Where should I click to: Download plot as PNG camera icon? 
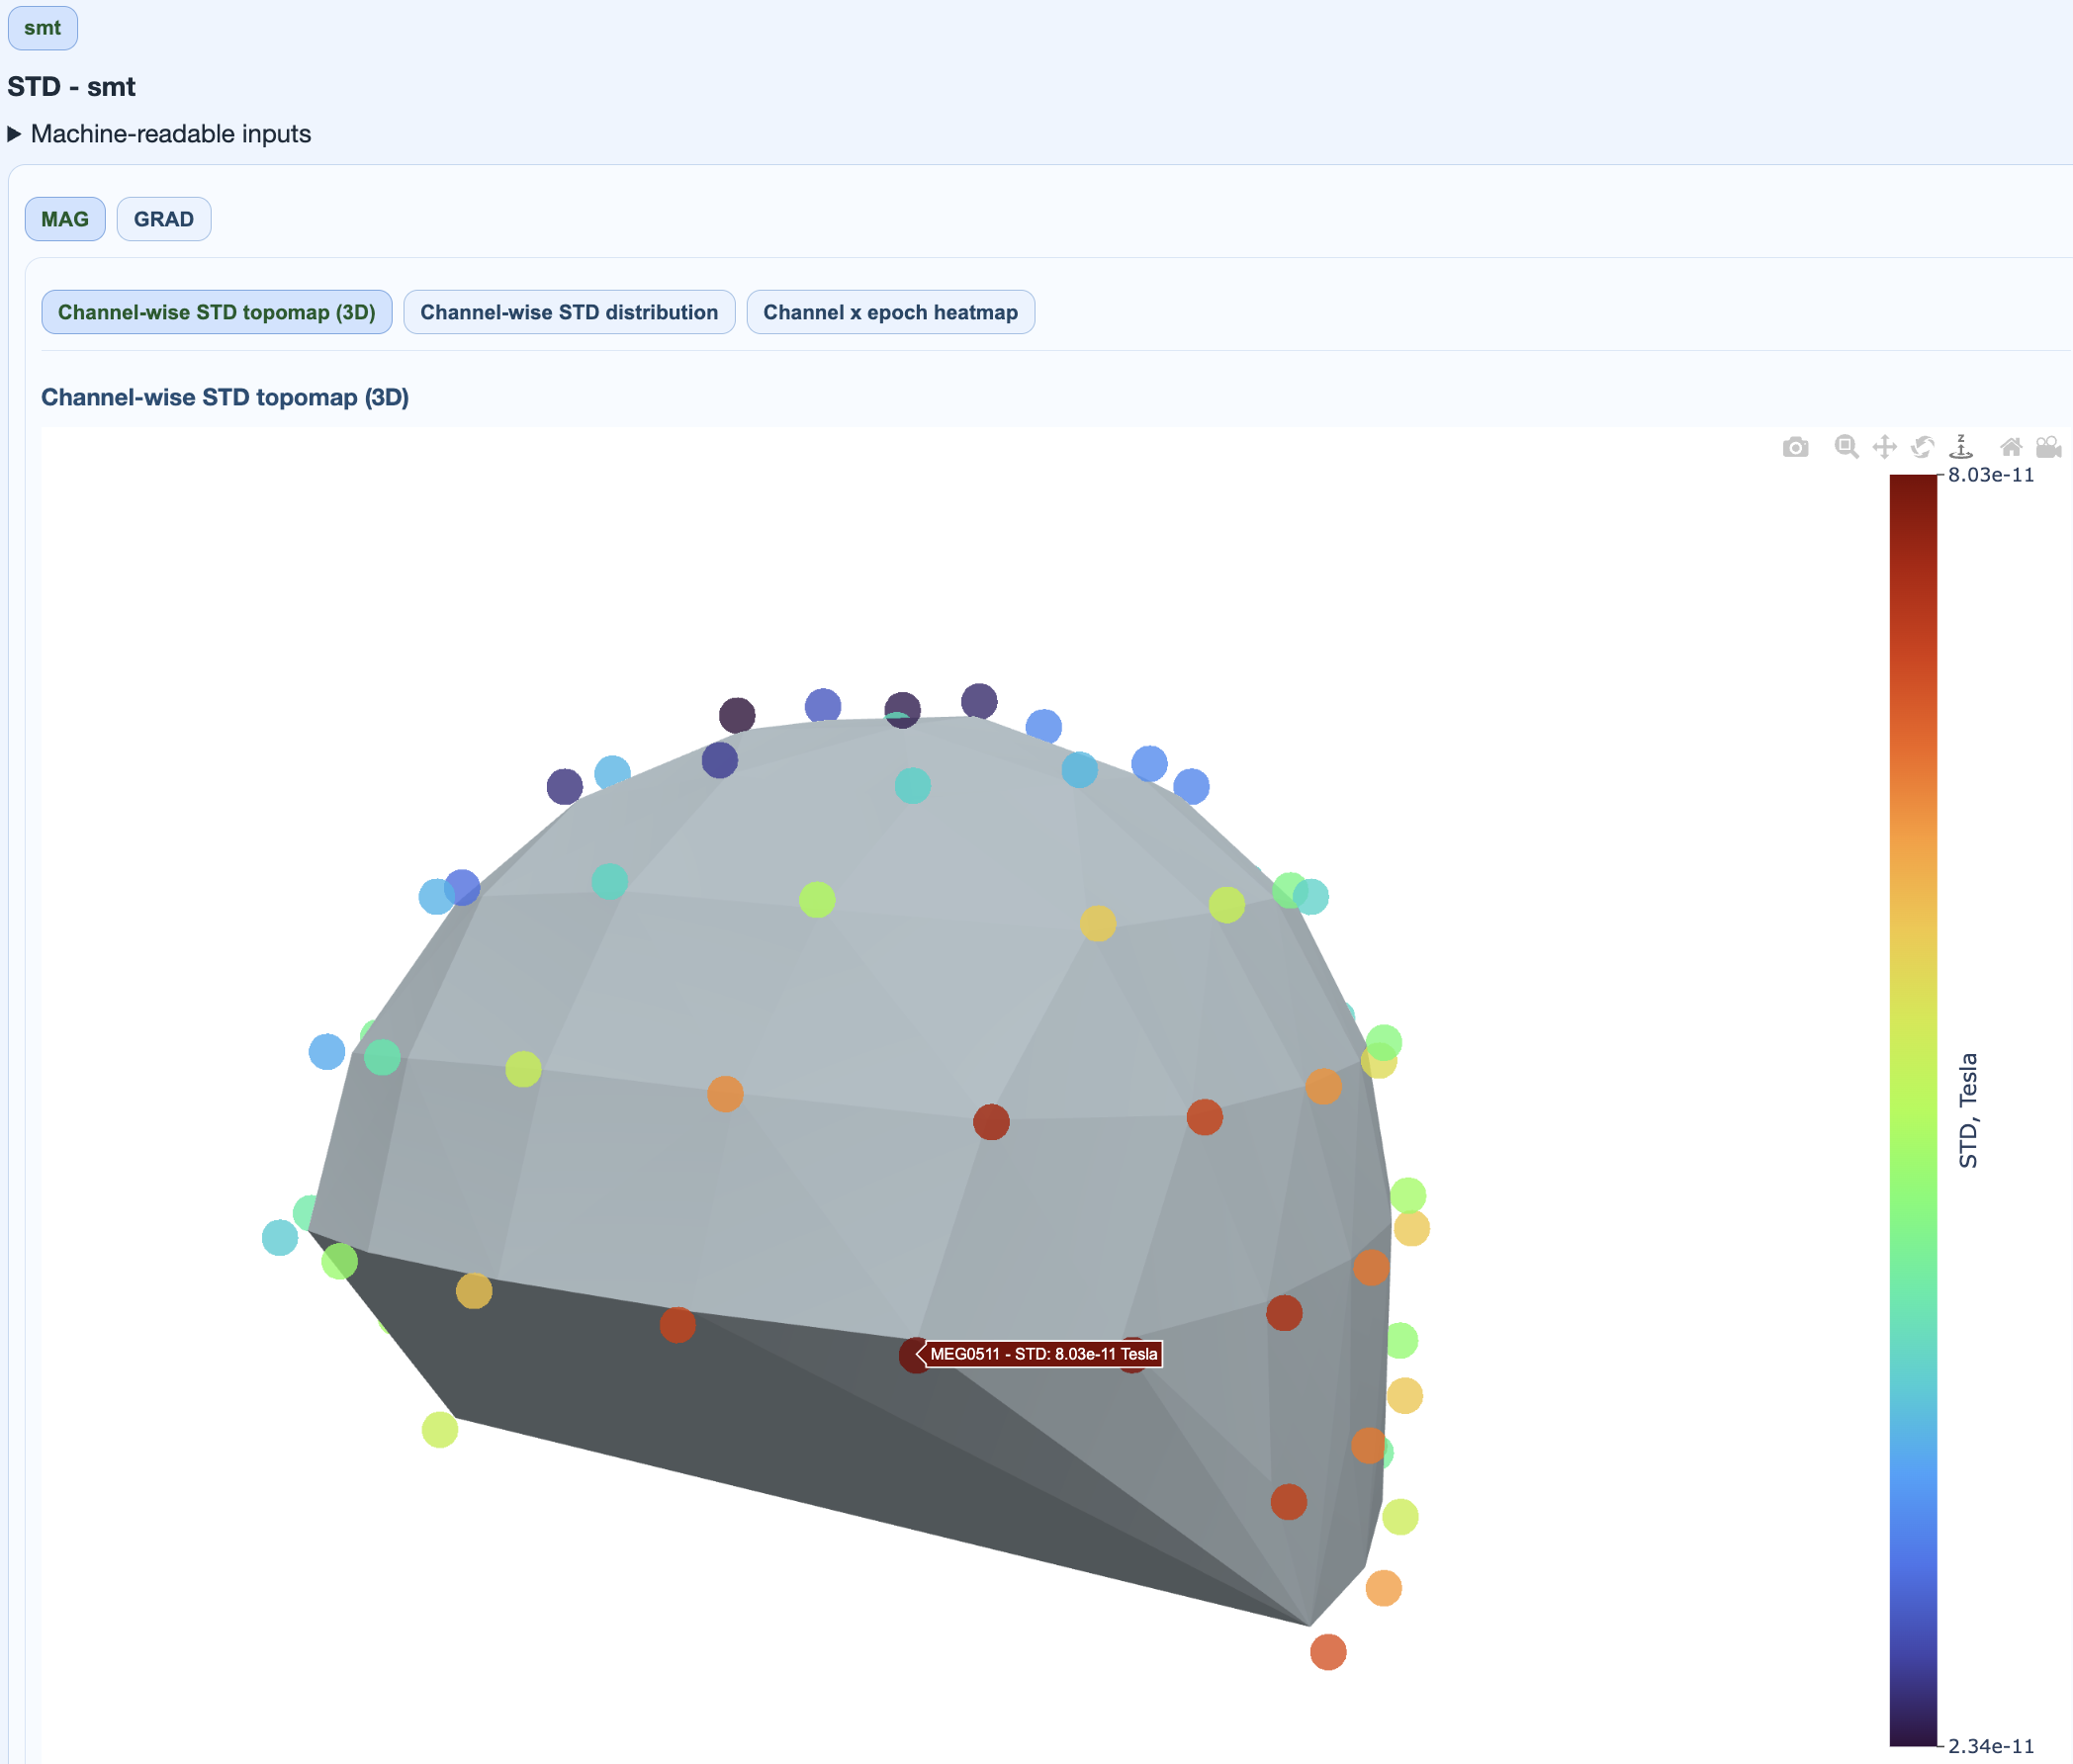click(x=1795, y=447)
